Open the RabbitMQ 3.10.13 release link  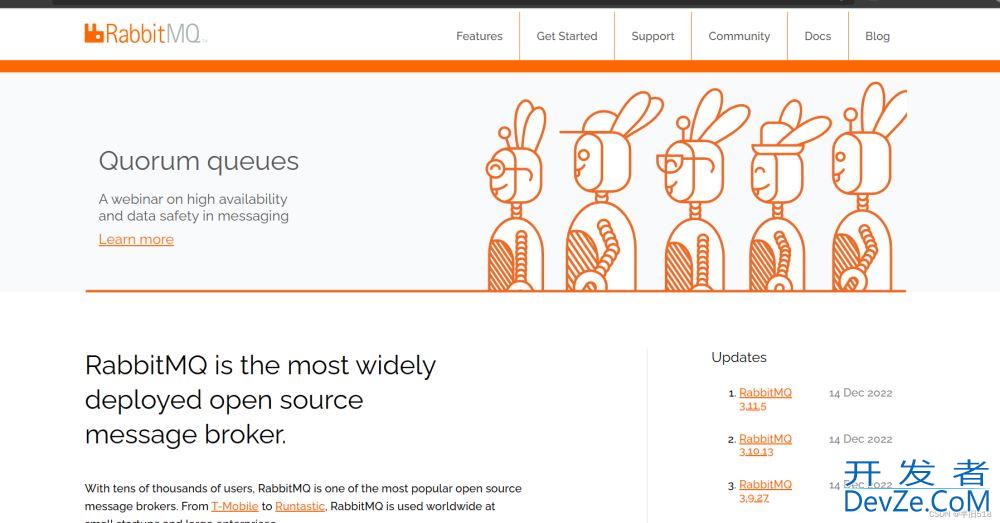[765, 445]
